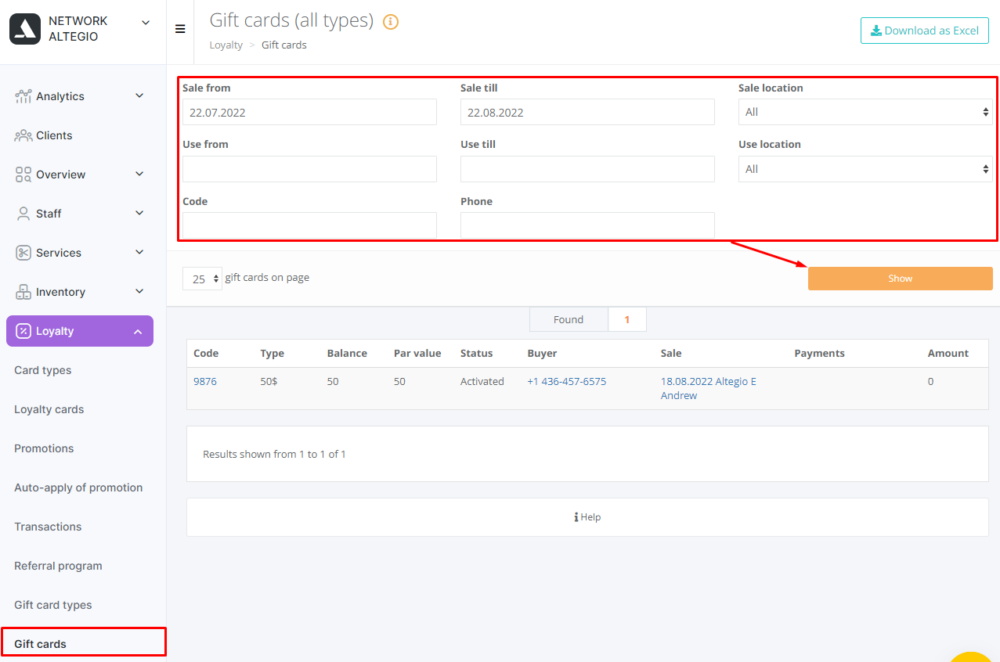Expand the Staff menu chevron
The width and height of the screenshot is (1000, 662).
coord(139,213)
